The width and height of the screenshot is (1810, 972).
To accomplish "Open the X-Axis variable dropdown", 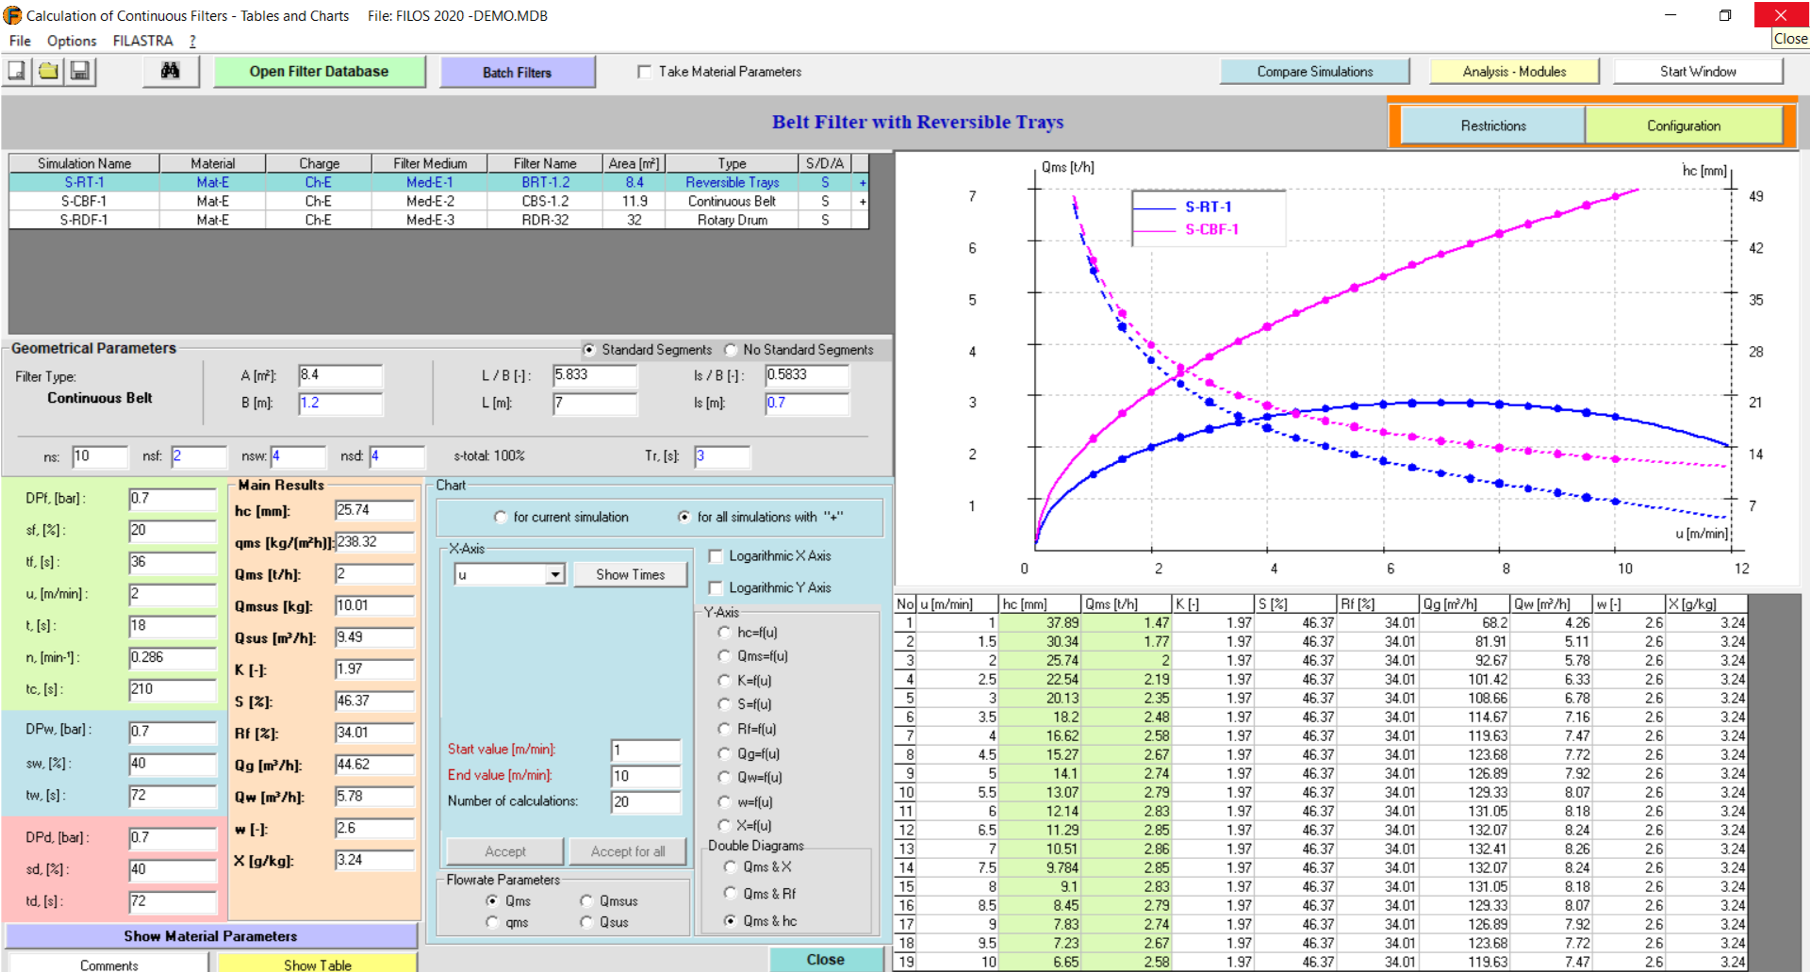I will click(555, 575).
